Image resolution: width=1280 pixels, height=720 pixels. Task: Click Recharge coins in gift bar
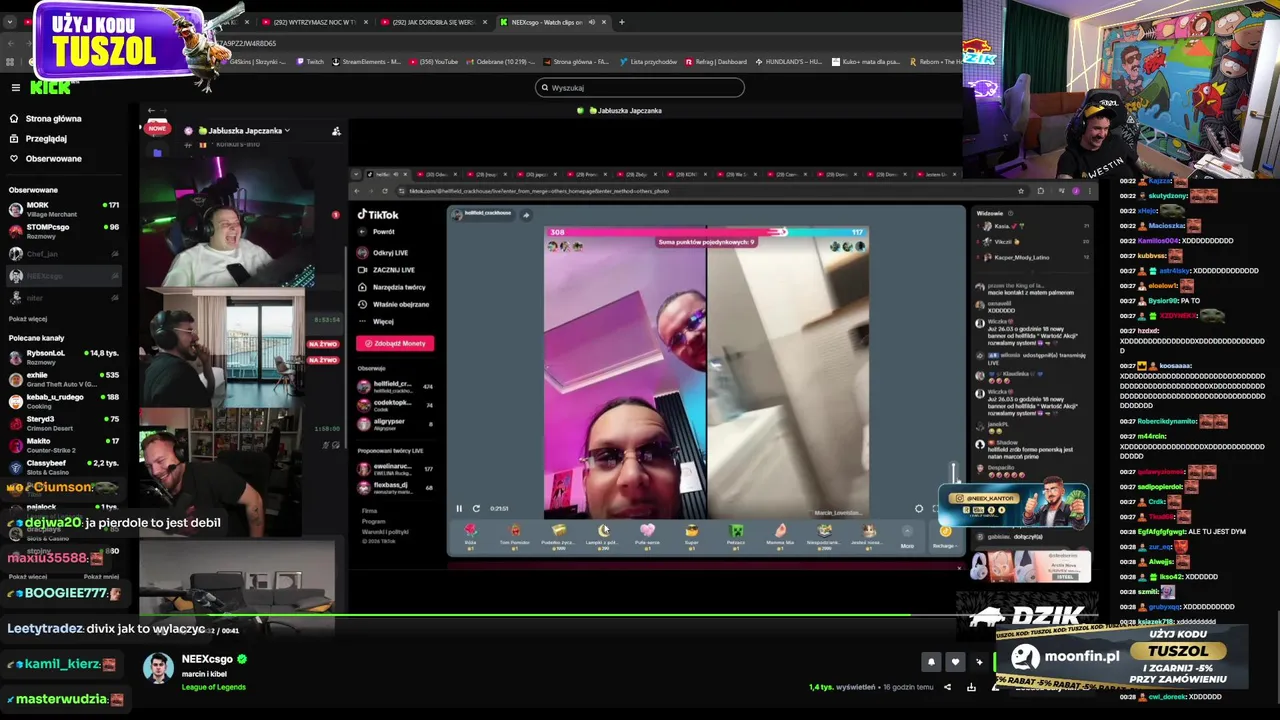pos(943,536)
